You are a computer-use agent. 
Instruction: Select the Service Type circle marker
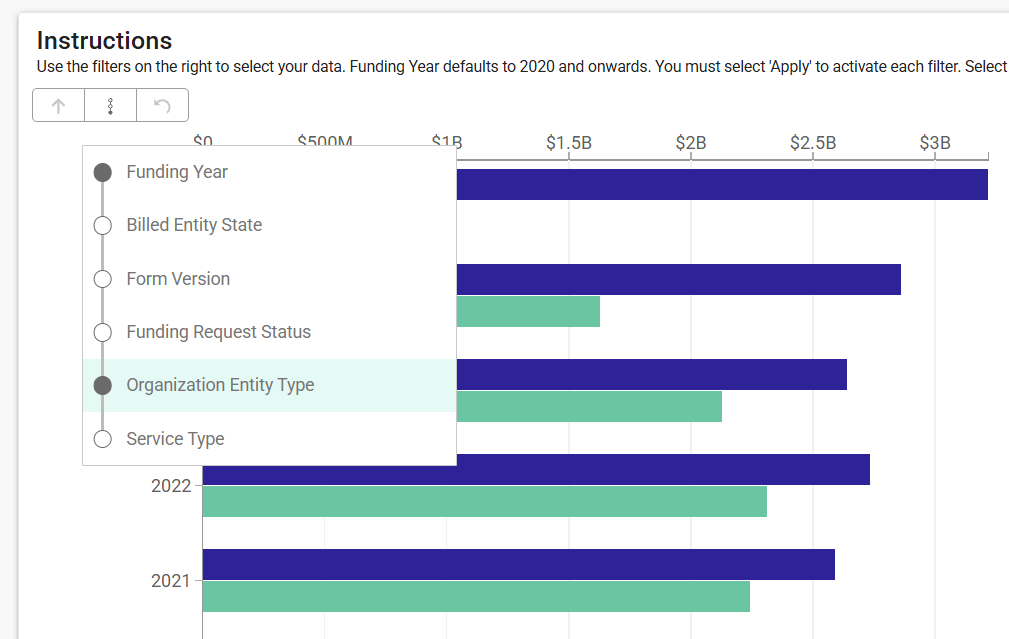[102, 439]
